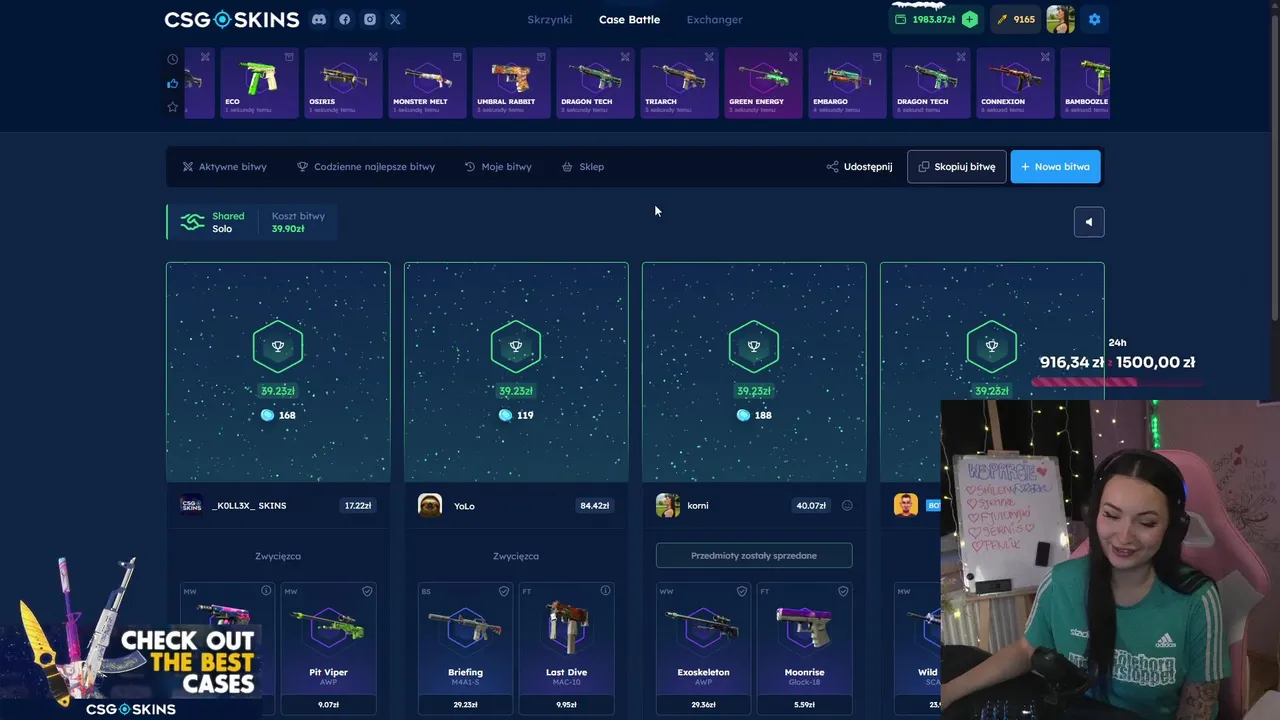Click Przedmioty zostały sprzedane button
Screen dimensions: 1280x720
[754, 556]
